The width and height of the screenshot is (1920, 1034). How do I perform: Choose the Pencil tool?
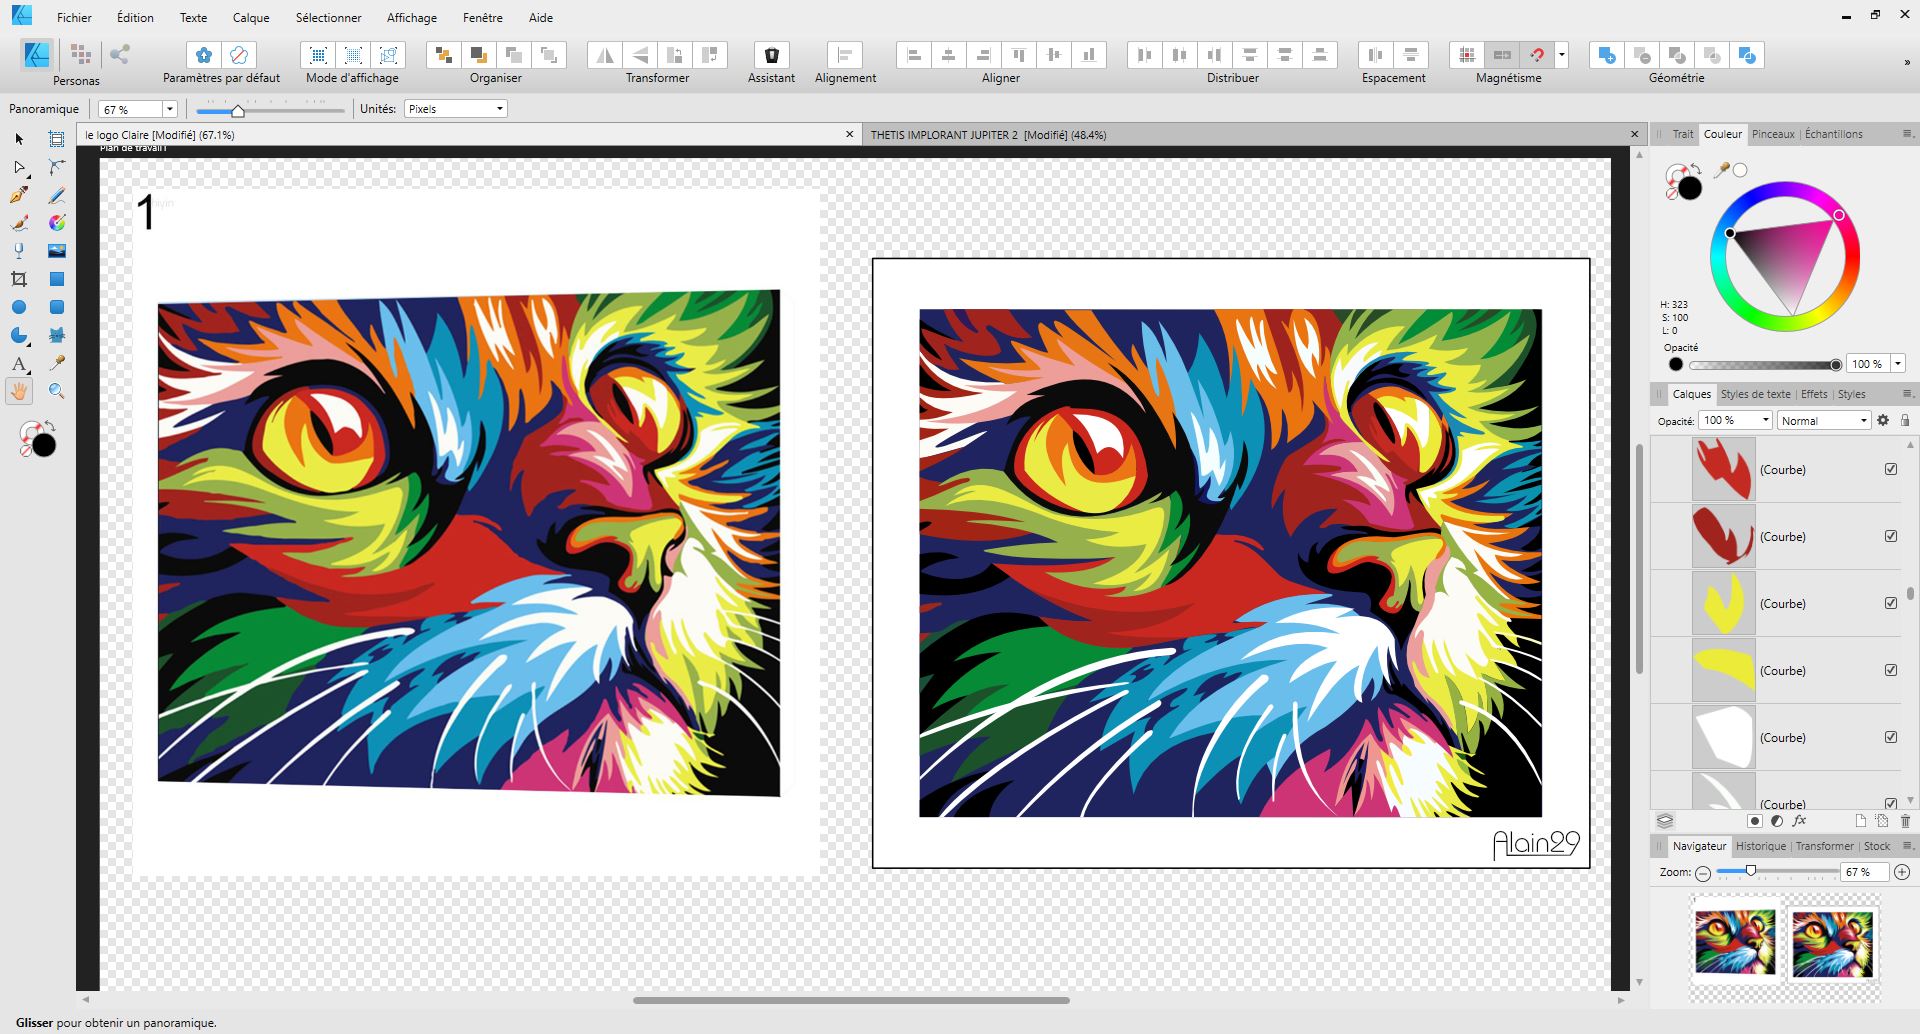(57, 195)
